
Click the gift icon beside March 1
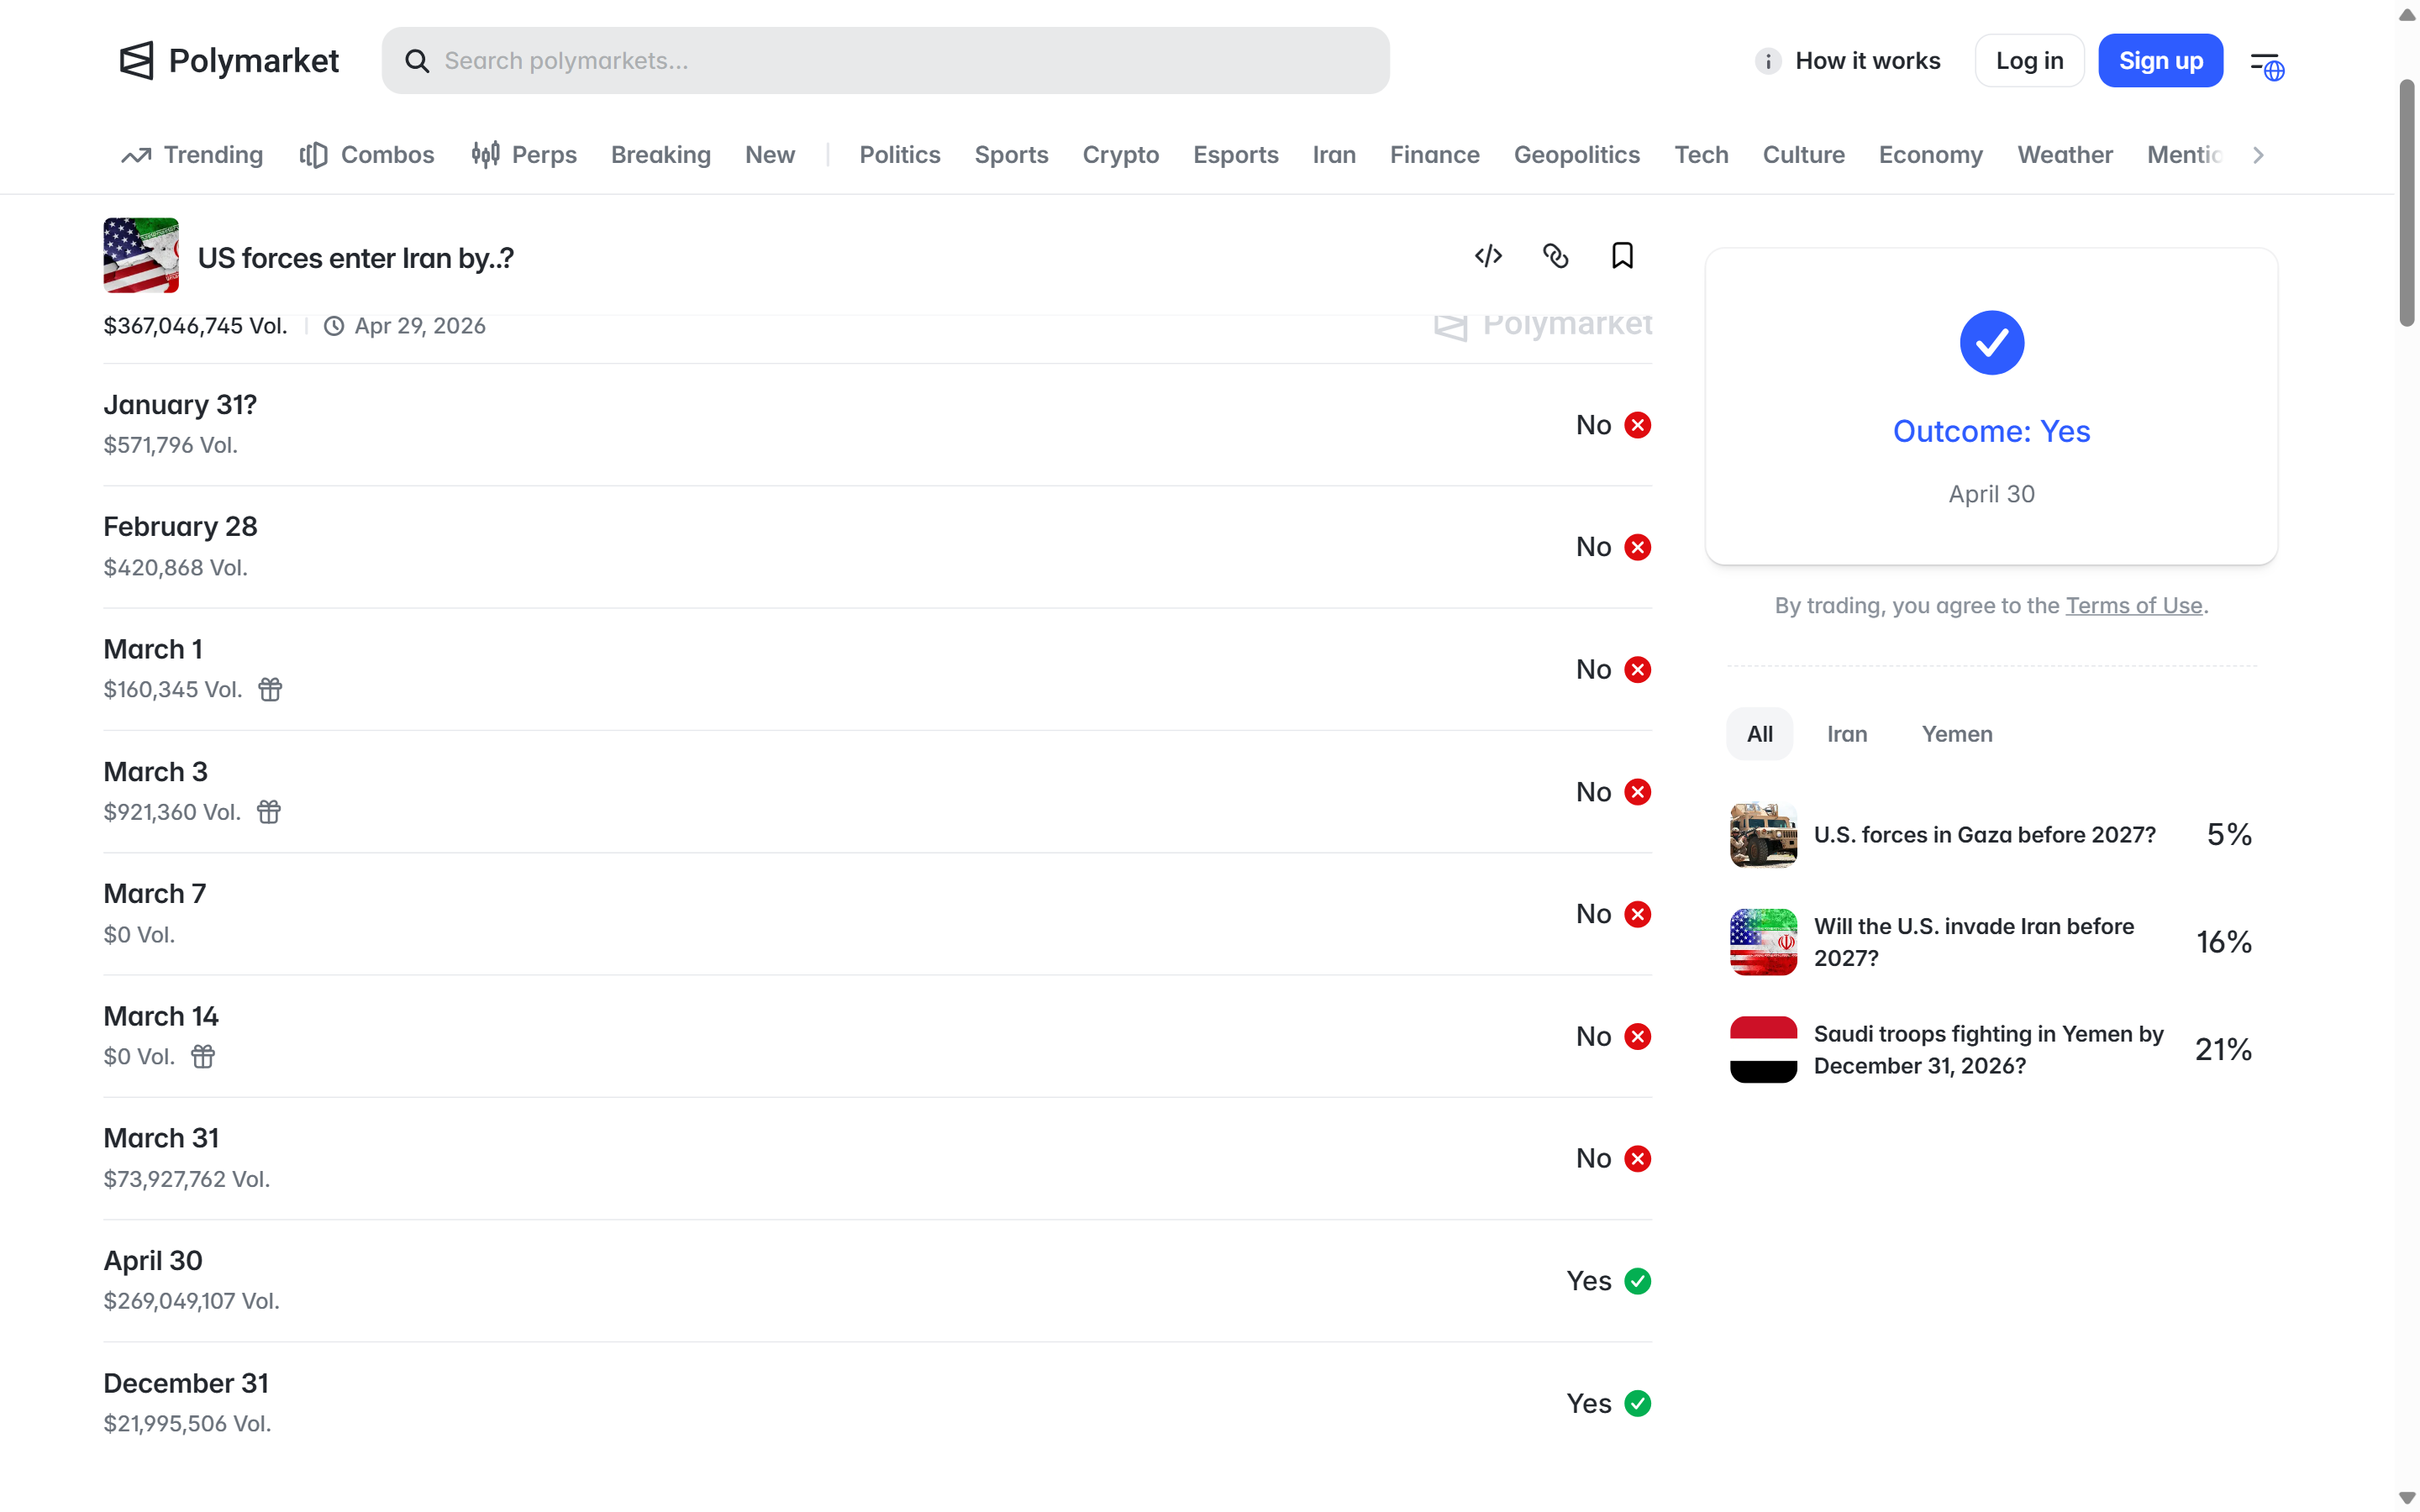point(270,689)
